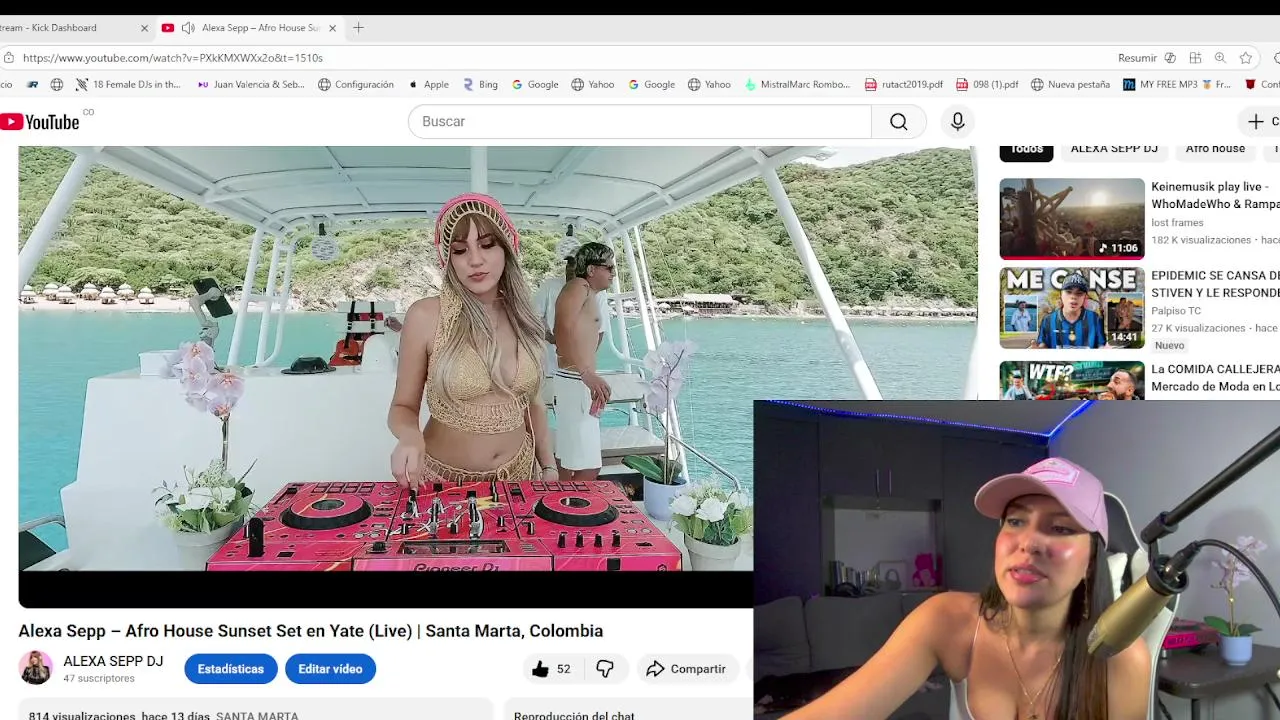The height and width of the screenshot is (720, 1280).
Task: Click the Estadísticas button
Action: point(231,669)
